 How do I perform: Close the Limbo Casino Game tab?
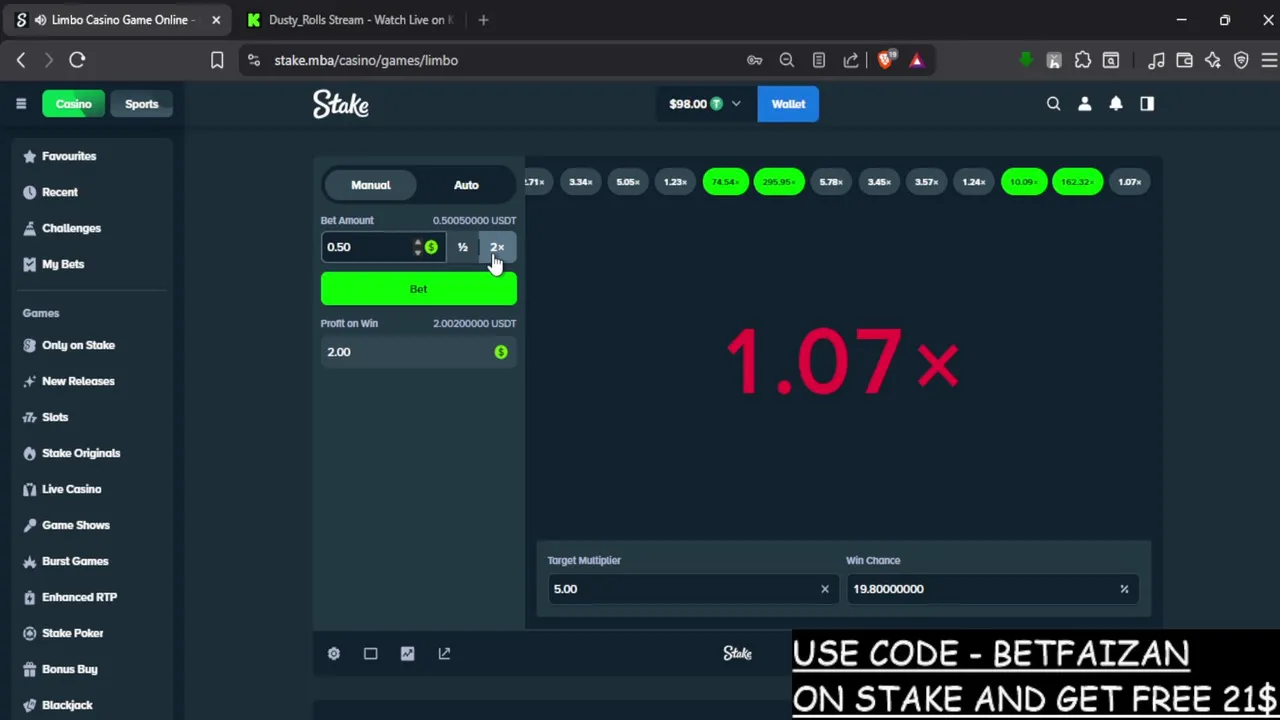216,20
